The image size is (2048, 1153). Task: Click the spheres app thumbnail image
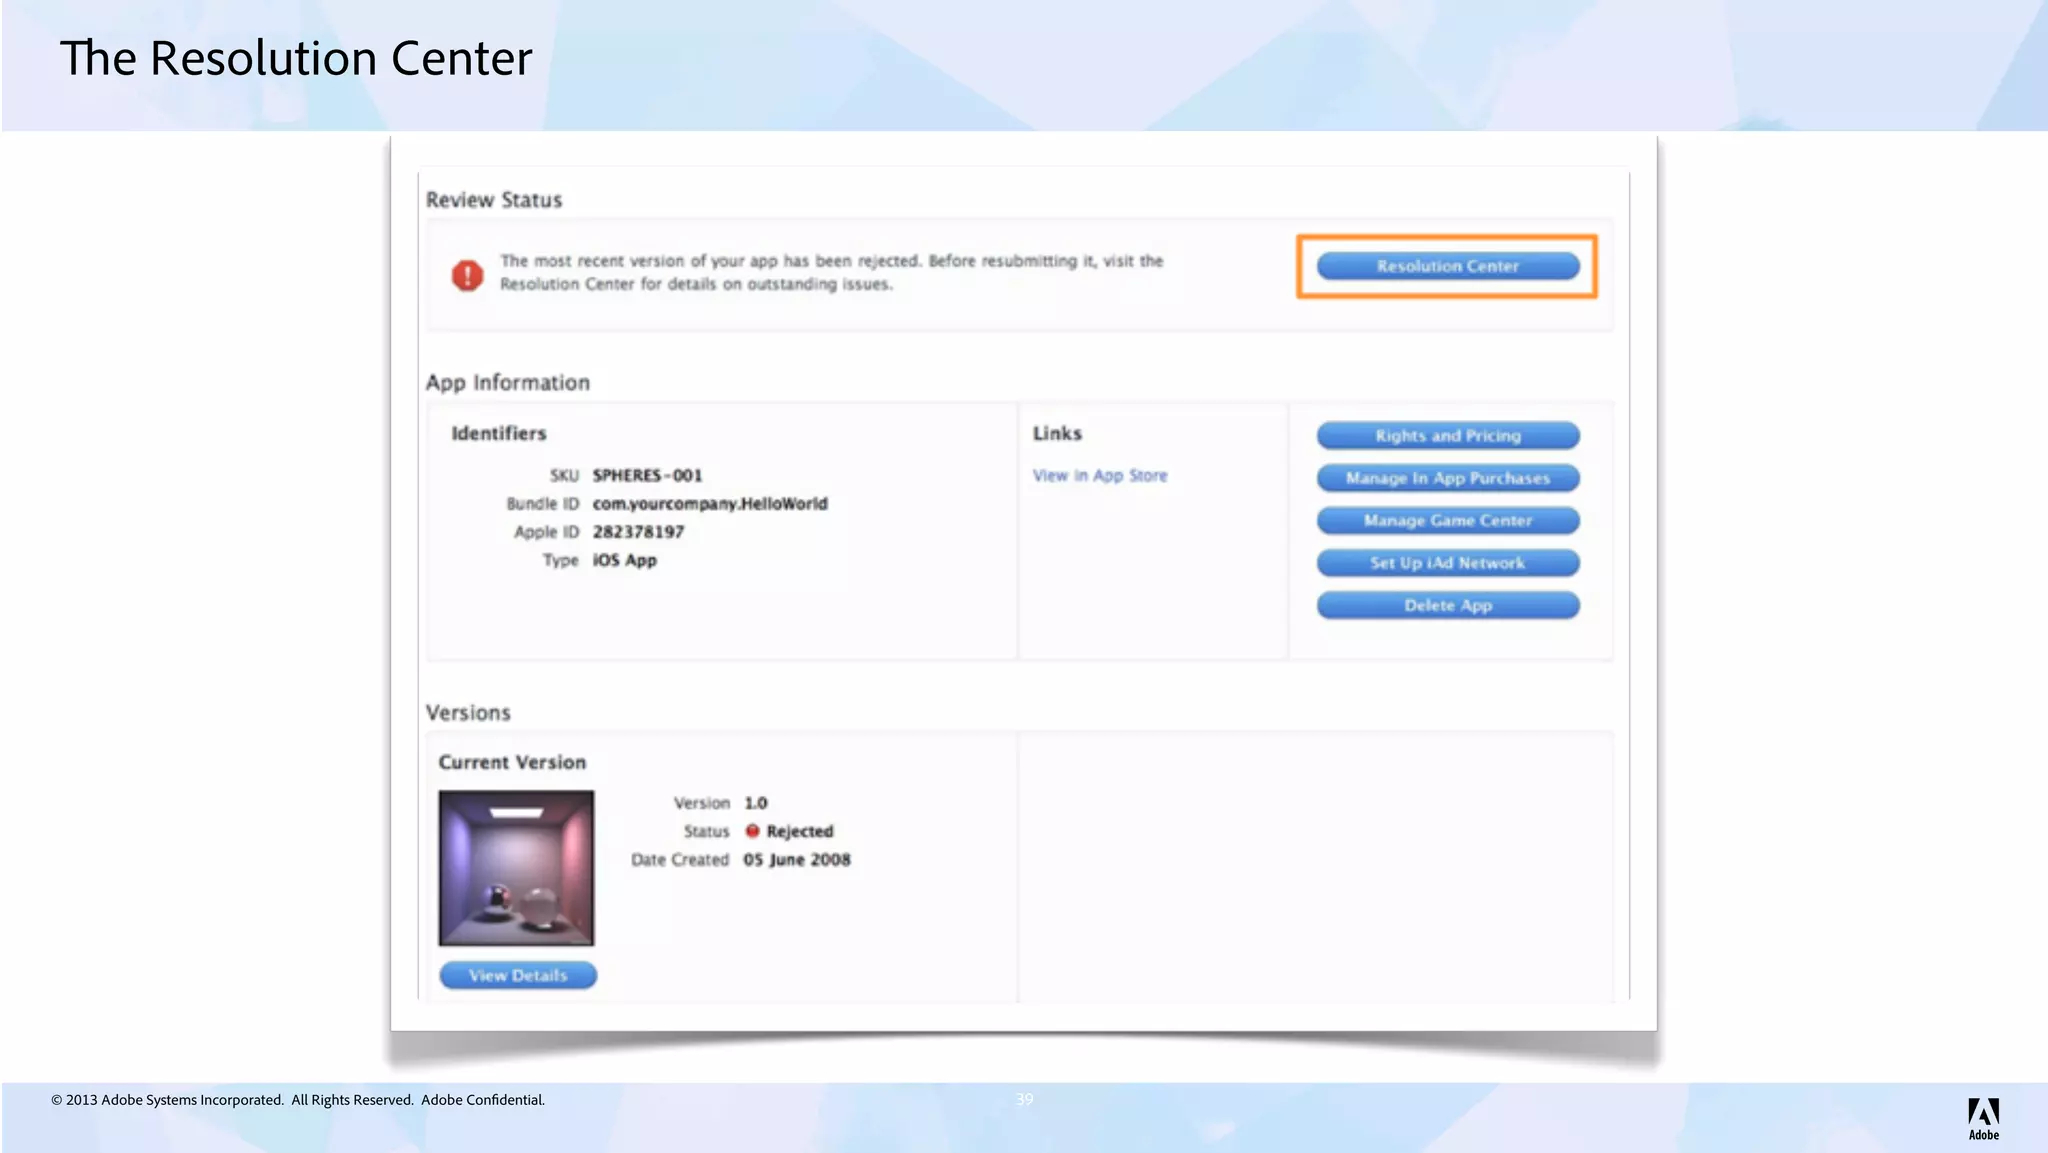[516, 868]
